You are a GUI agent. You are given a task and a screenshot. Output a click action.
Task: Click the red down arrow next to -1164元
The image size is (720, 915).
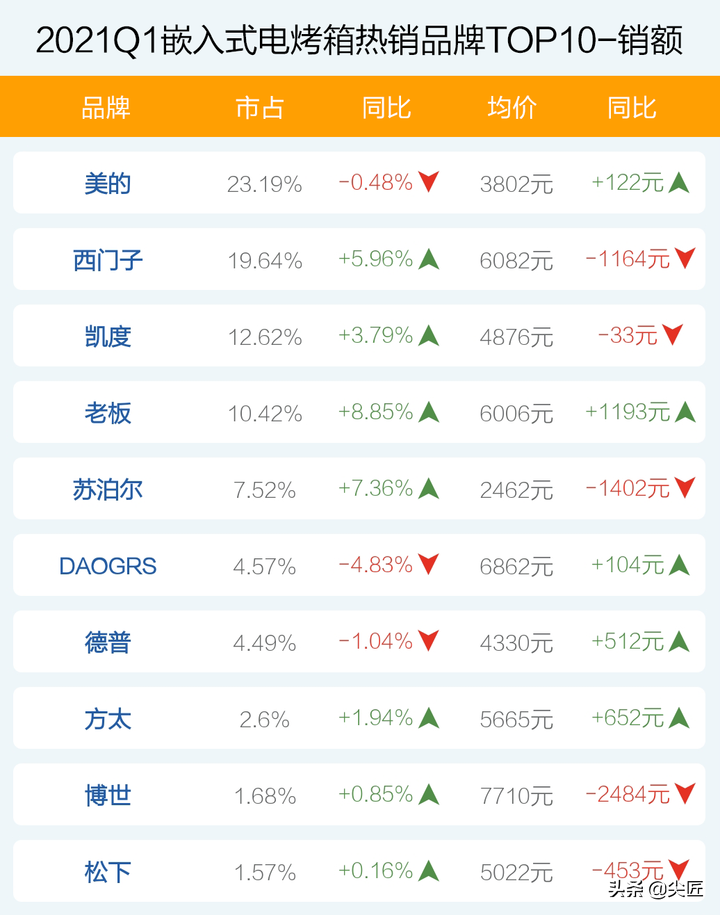[x=685, y=258]
